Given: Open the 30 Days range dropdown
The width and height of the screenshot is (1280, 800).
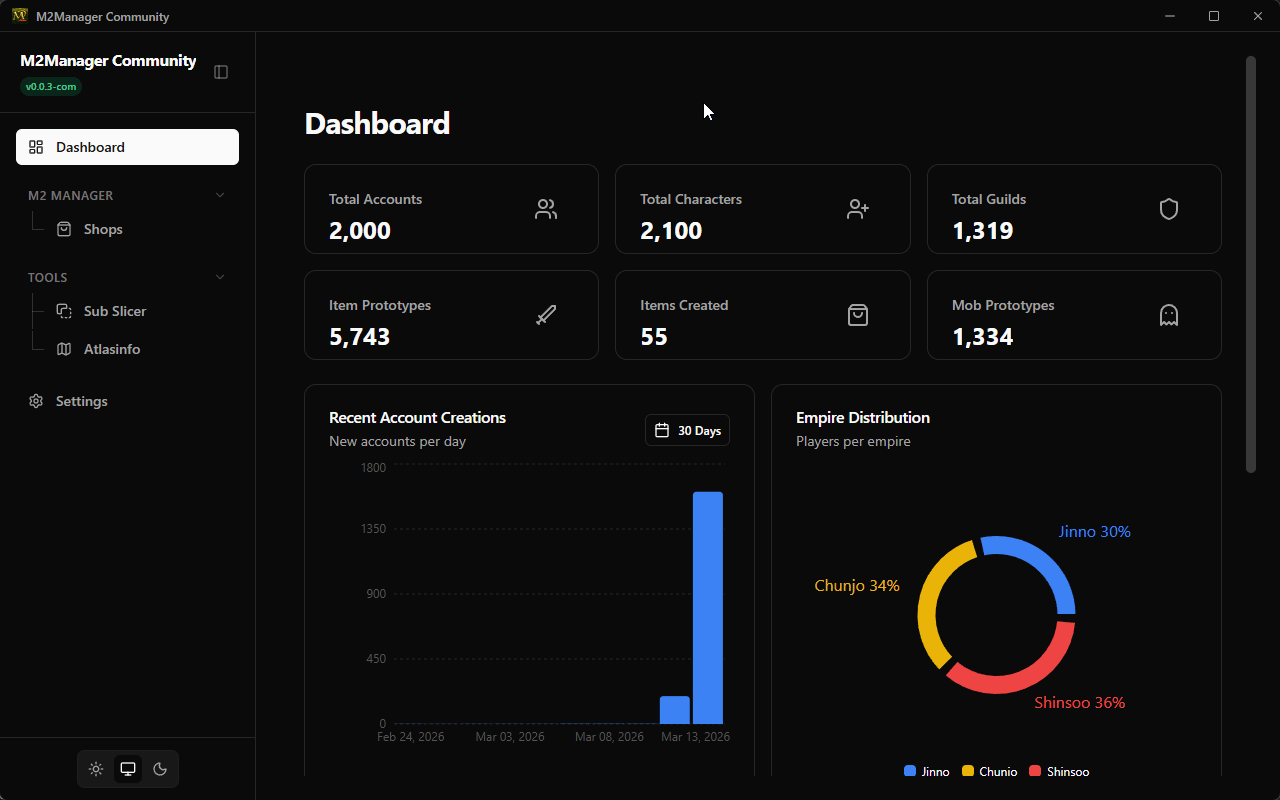Looking at the screenshot, I should pyautogui.click(x=687, y=430).
